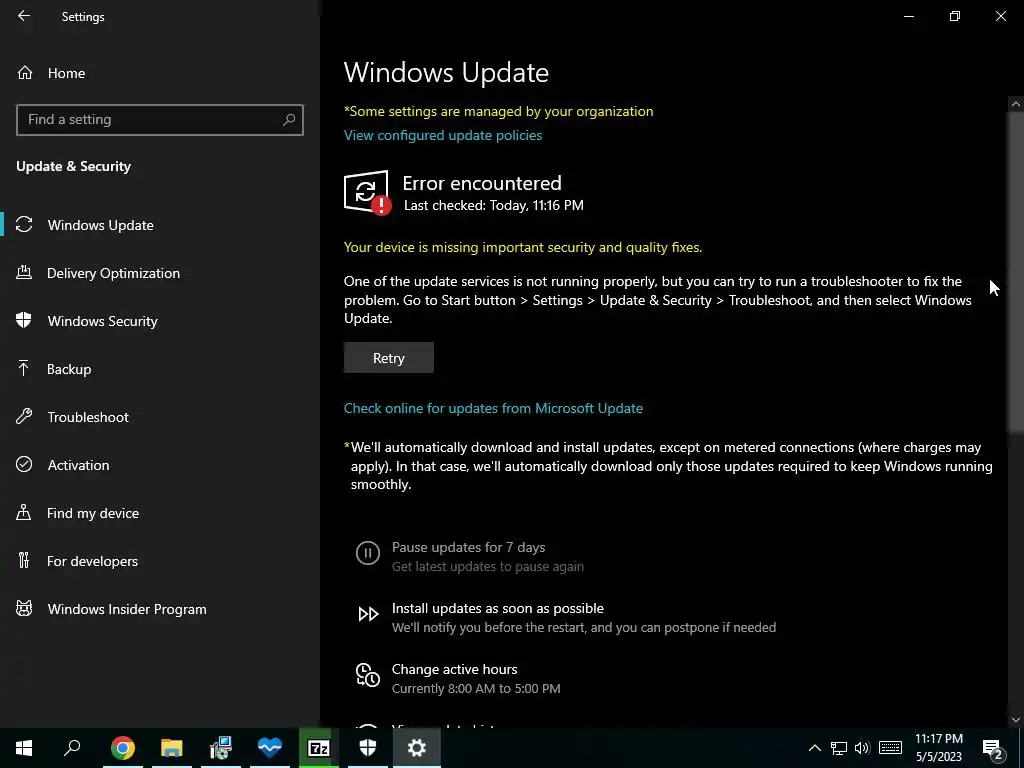Click the 'Last checked: Today, 11:16 PM' text
Screen dimensions: 1024x768
point(494,205)
